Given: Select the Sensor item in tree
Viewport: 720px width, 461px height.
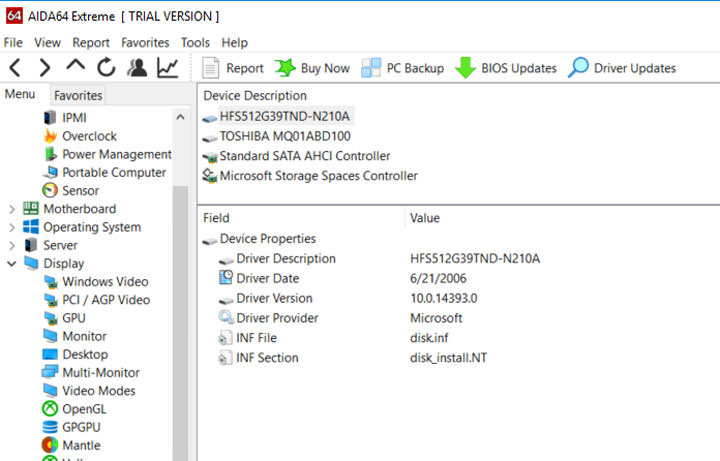Looking at the screenshot, I should coord(80,190).
